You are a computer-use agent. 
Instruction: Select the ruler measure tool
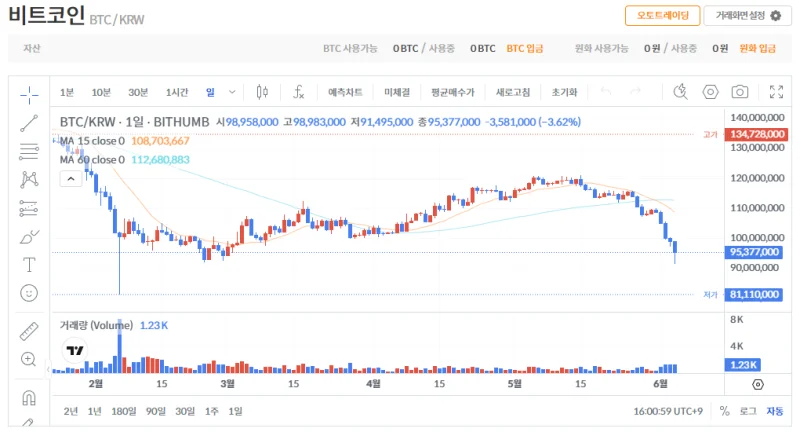coord(29,331)
